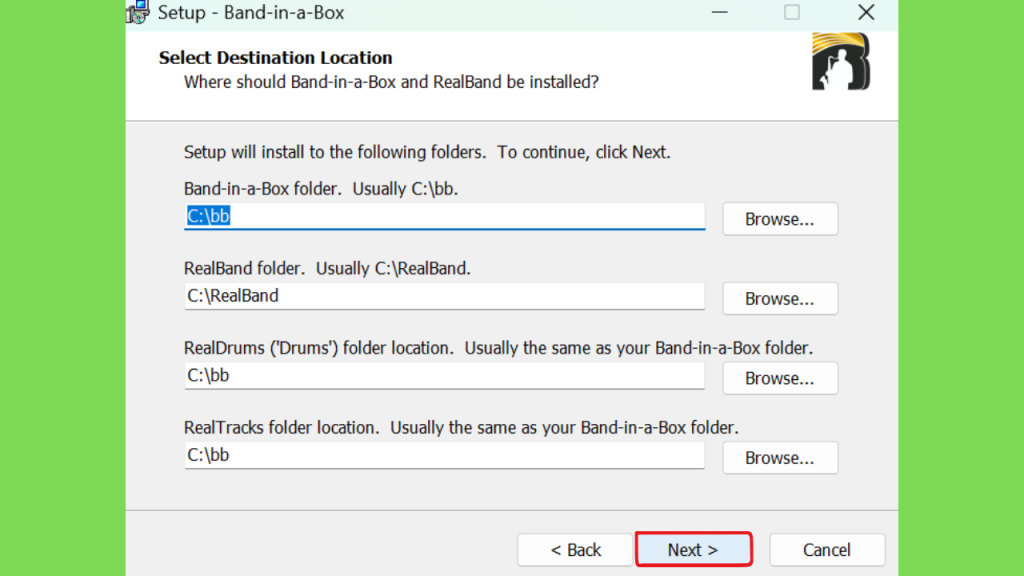Click the 'Select Destination Location' heading
This screenshot has width=1024, height=576.
click(275, 58)
